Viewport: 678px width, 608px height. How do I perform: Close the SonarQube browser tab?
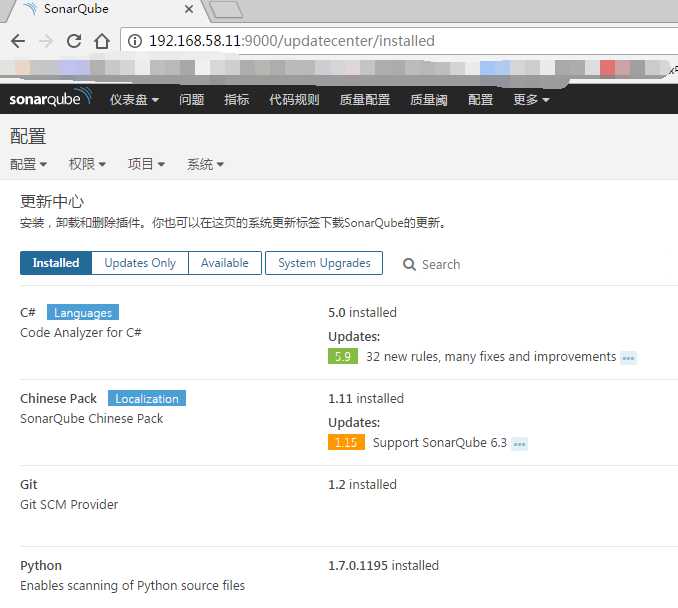189,9
